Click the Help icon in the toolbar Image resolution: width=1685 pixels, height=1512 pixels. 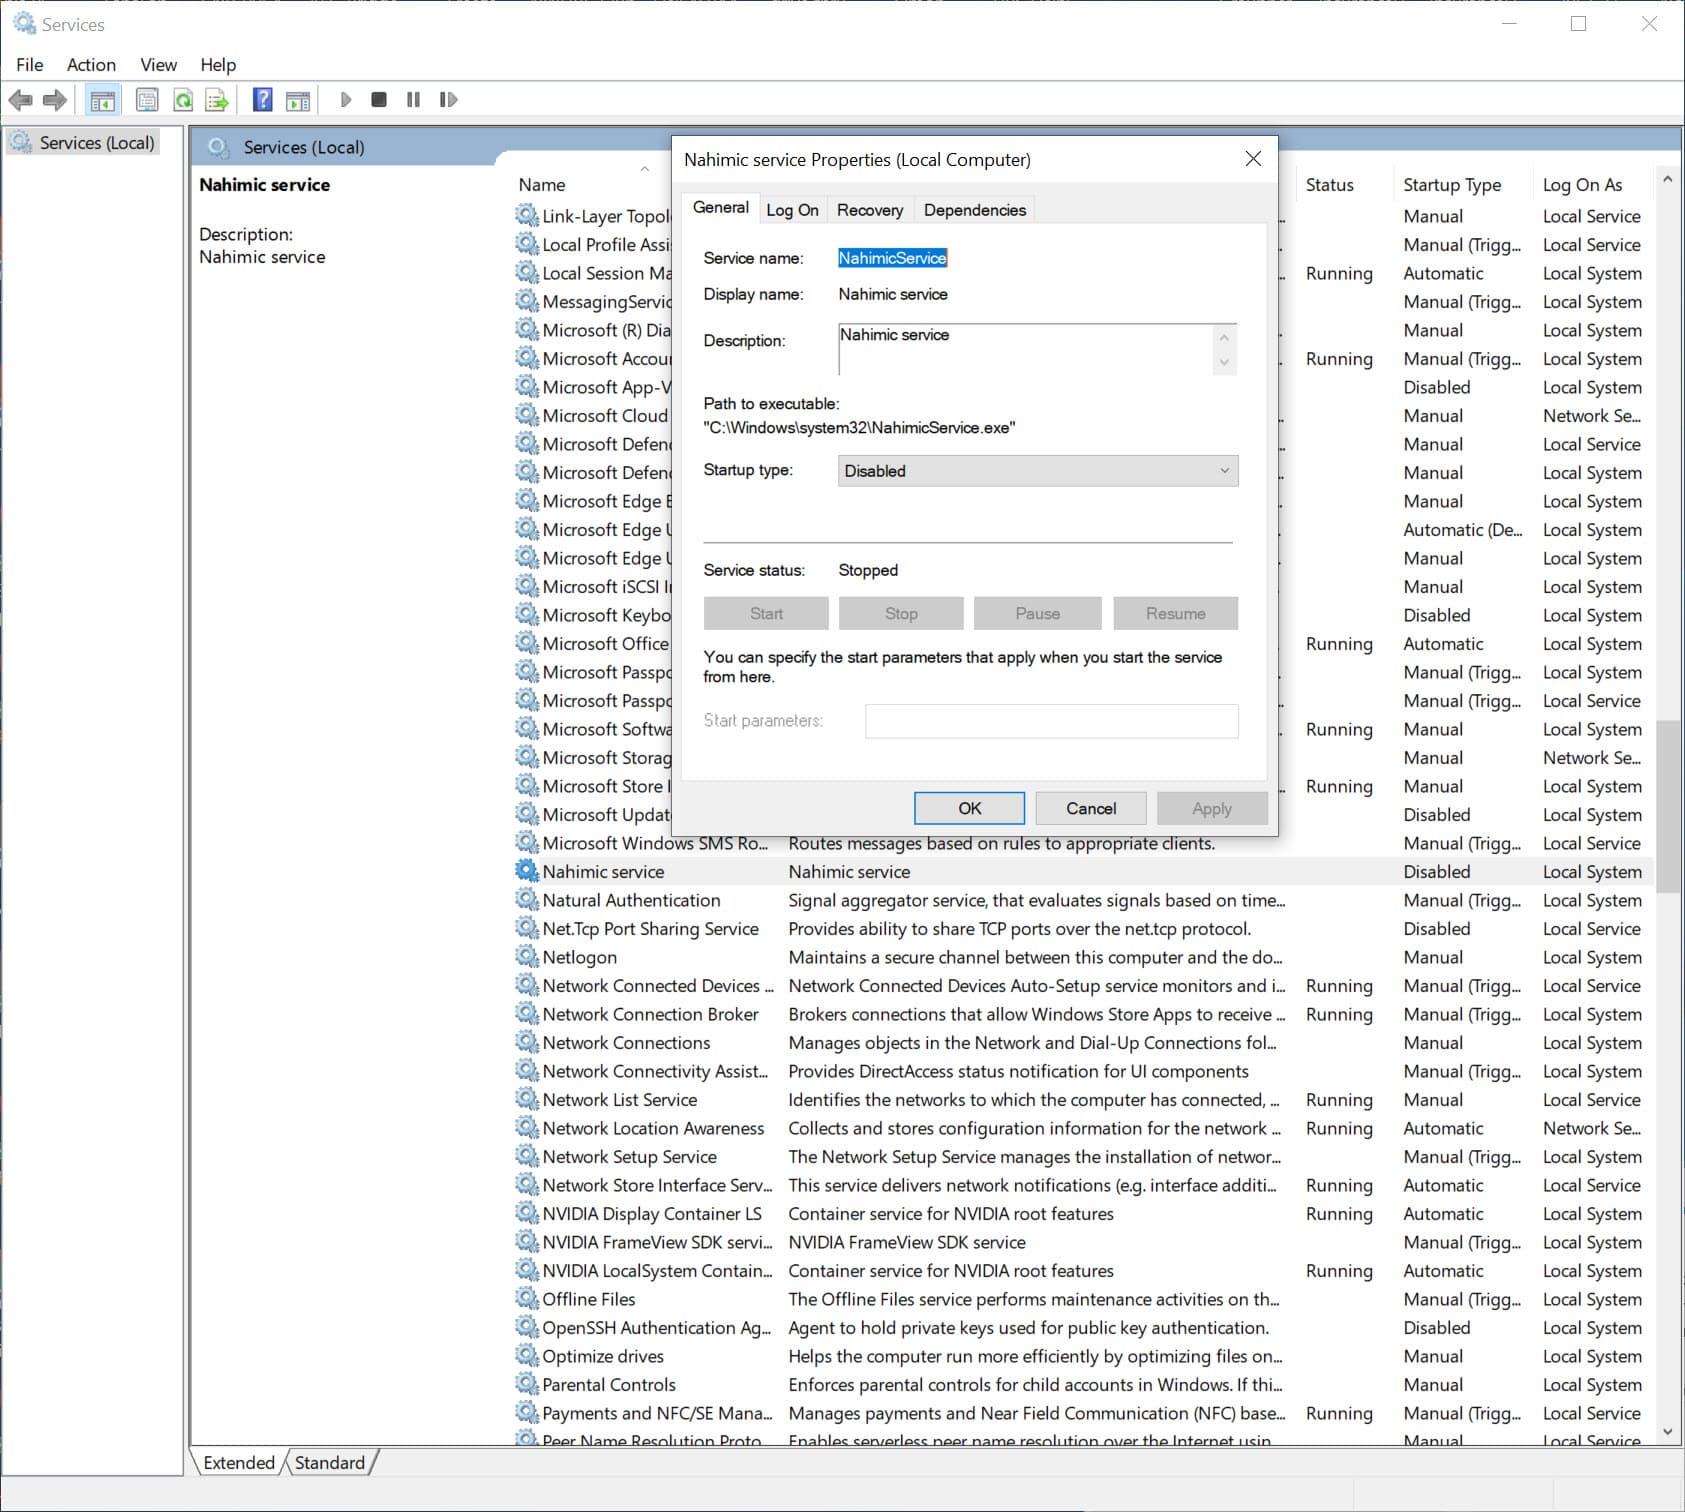click(x=262, y=99)
